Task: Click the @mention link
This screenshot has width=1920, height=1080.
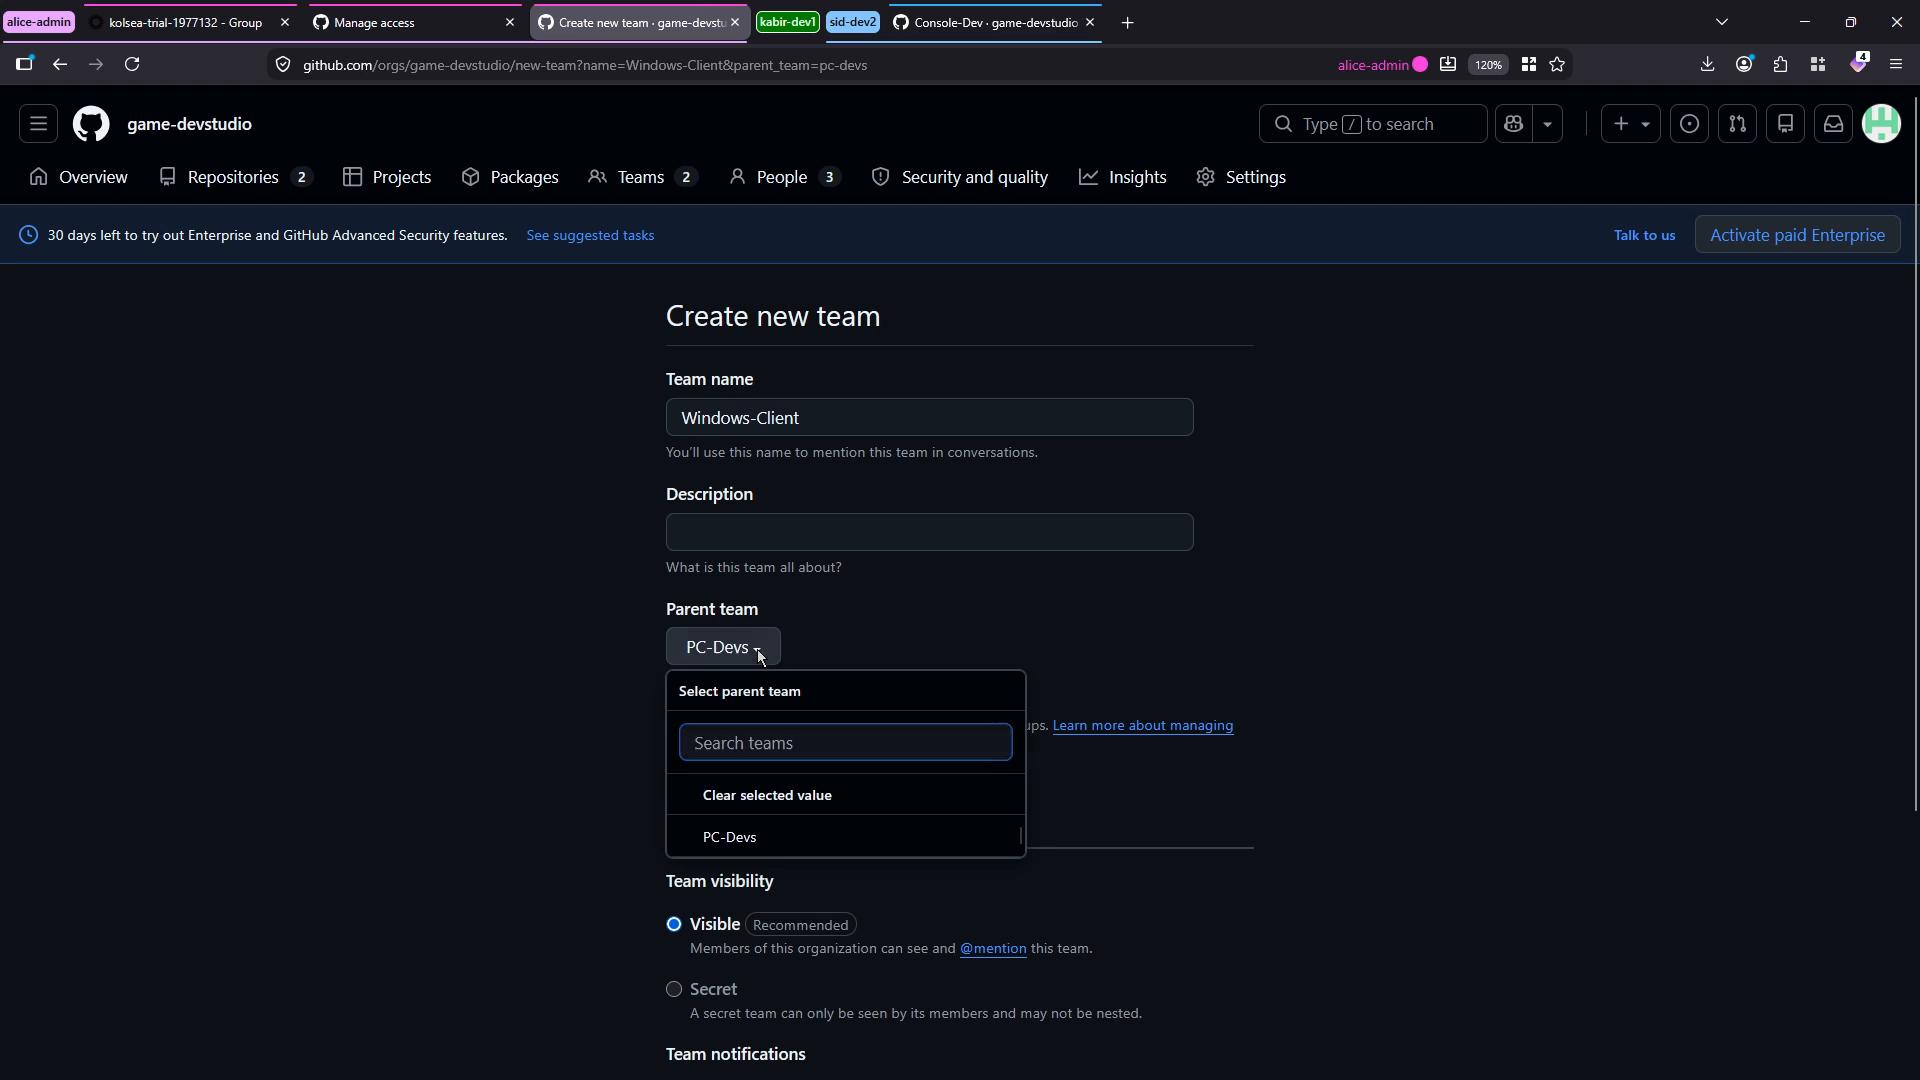Action: [x=993, y=948]
